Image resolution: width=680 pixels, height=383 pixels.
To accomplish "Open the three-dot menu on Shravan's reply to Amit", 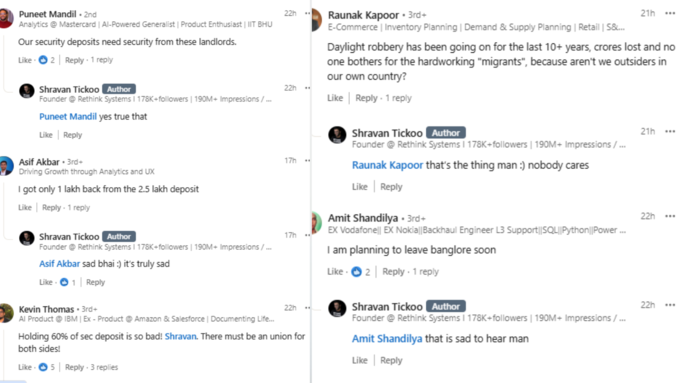I will pyautogui.click(x=670, y=305).
